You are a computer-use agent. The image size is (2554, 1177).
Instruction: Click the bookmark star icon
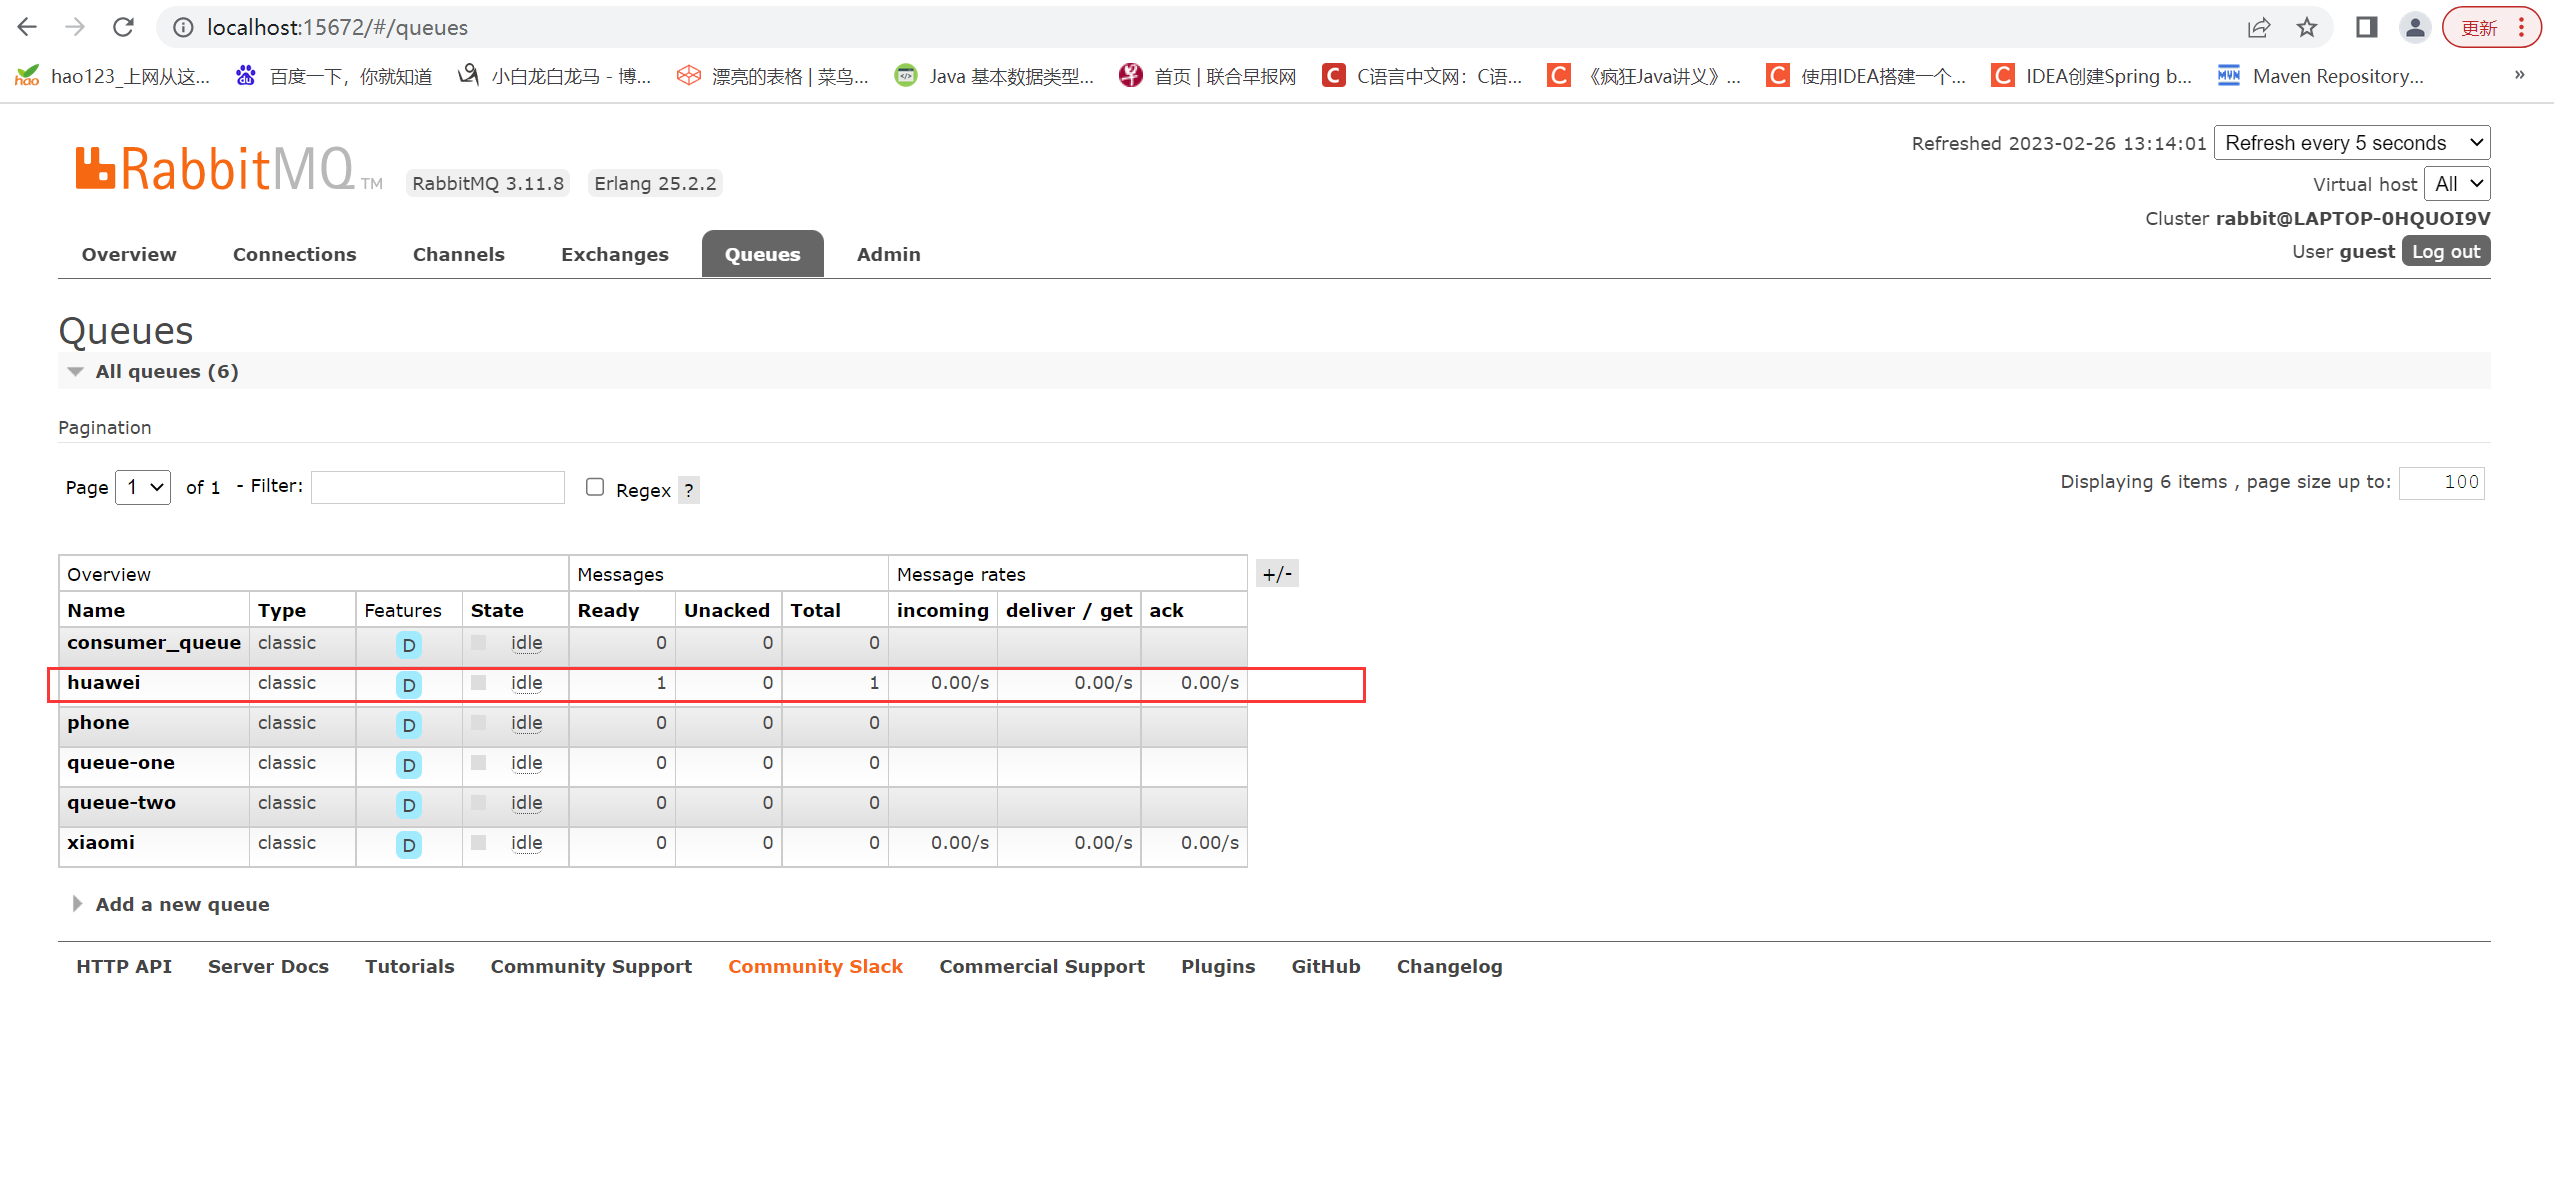tap(2307, 27)
